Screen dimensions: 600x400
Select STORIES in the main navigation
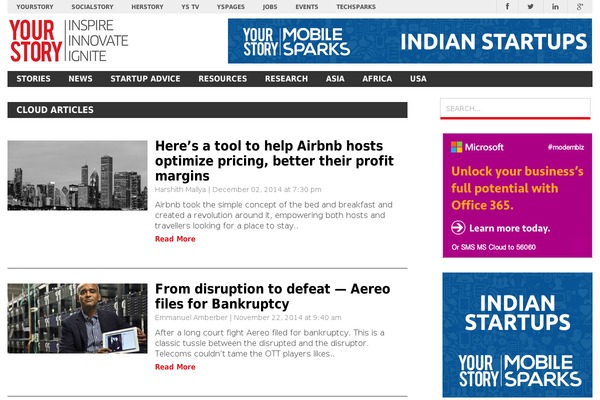click(x=33, y=79)
